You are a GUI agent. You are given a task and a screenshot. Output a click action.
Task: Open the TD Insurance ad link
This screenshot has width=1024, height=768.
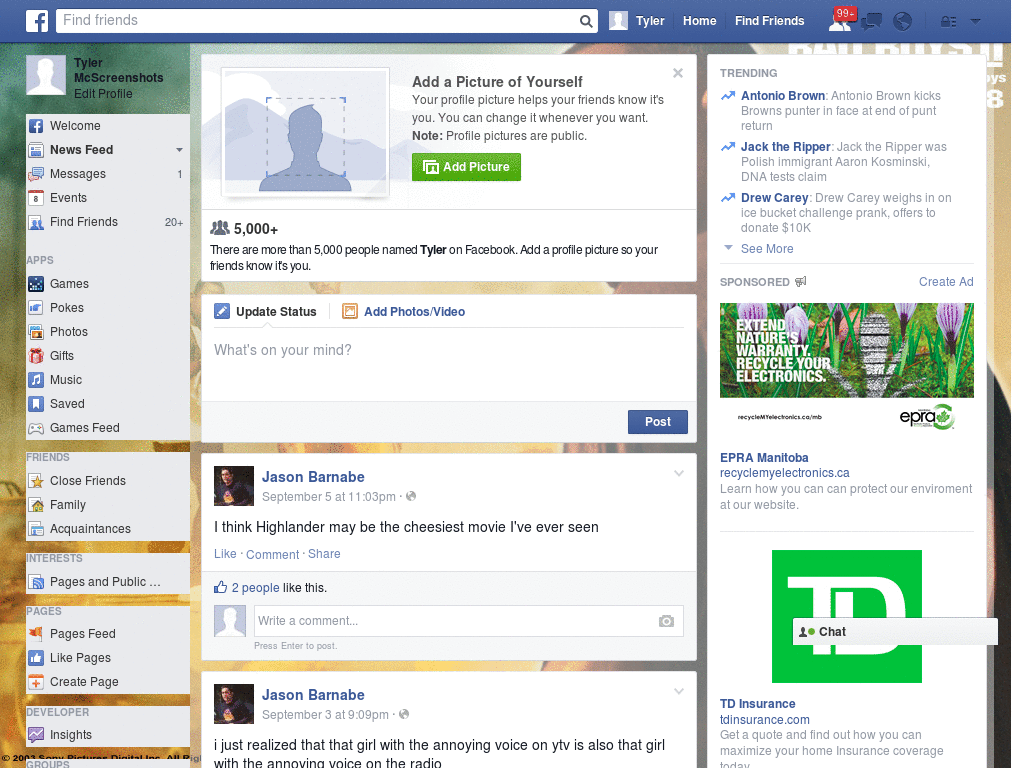pyautogui.click(x=758, y=704)
